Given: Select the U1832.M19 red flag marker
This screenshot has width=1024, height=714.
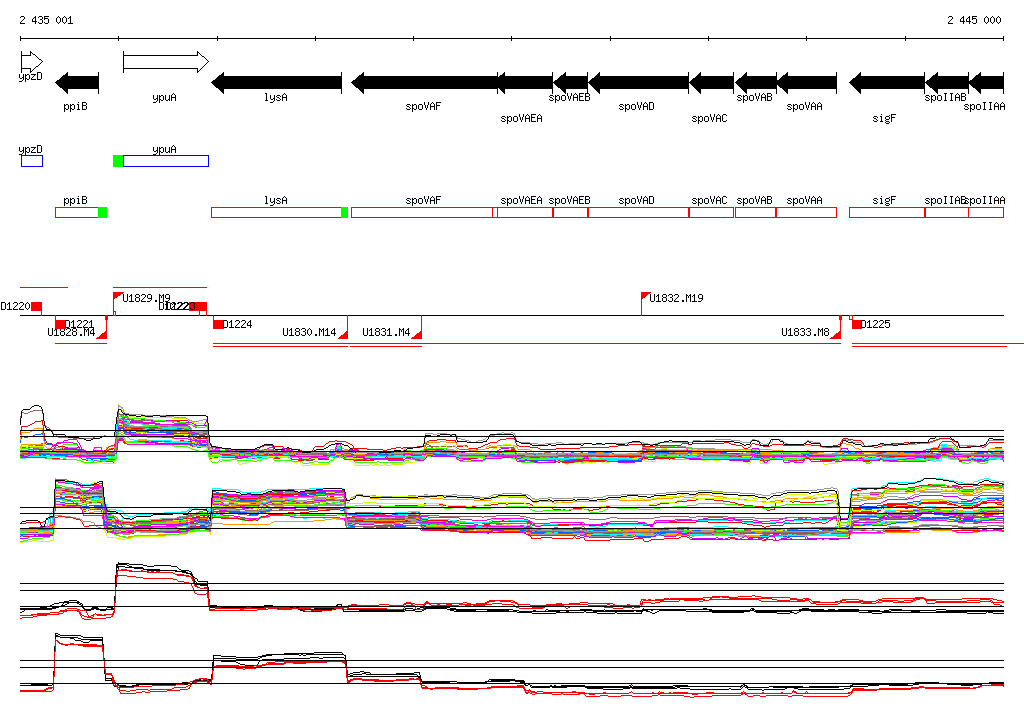Looking at the screenshot, I should point(646,297).
